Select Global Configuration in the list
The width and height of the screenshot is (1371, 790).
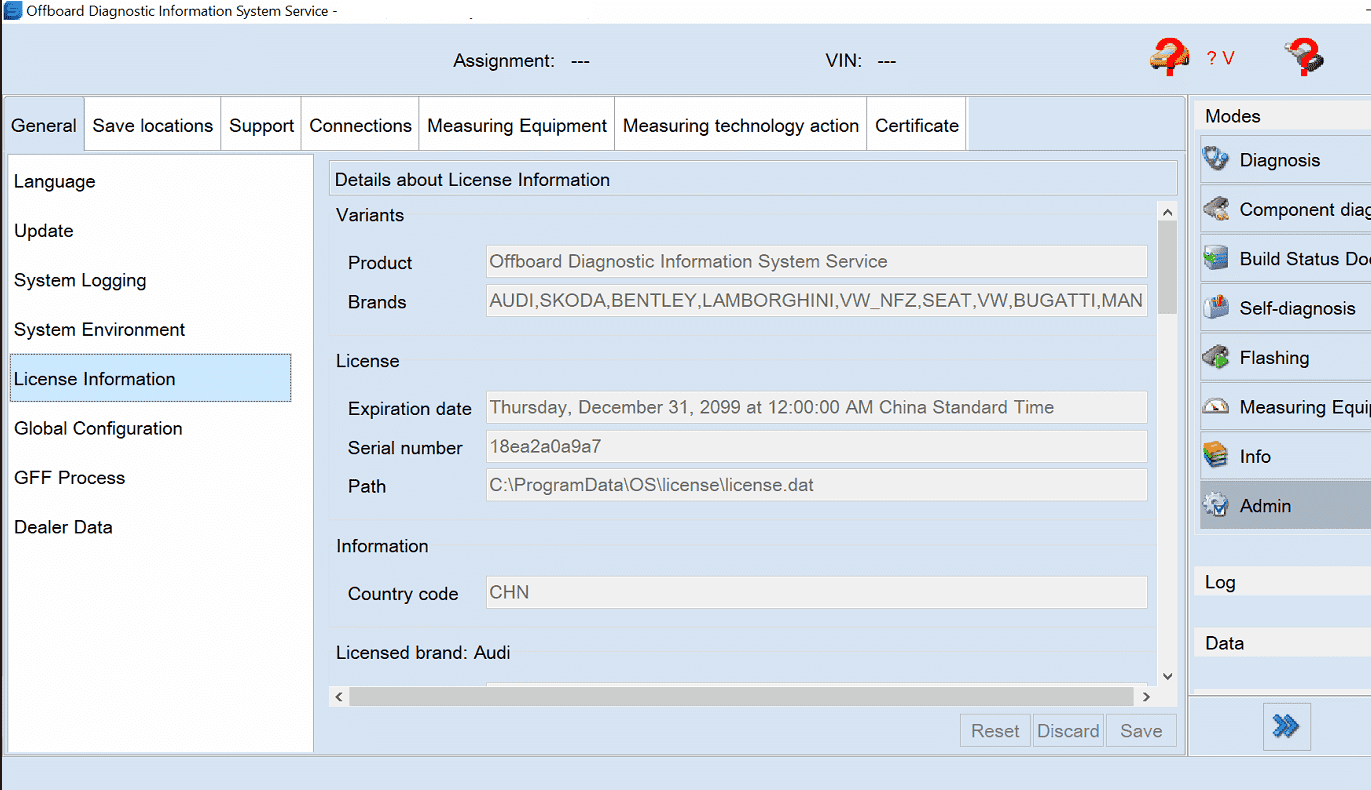tap(98, 428)
